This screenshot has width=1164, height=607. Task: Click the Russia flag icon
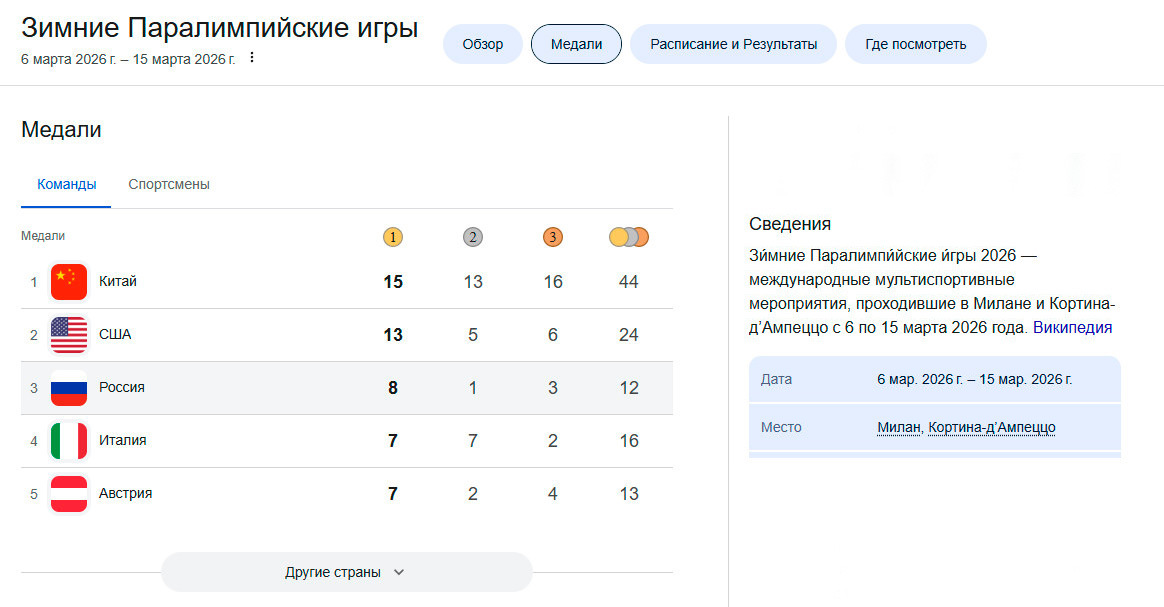coord(68,387)
